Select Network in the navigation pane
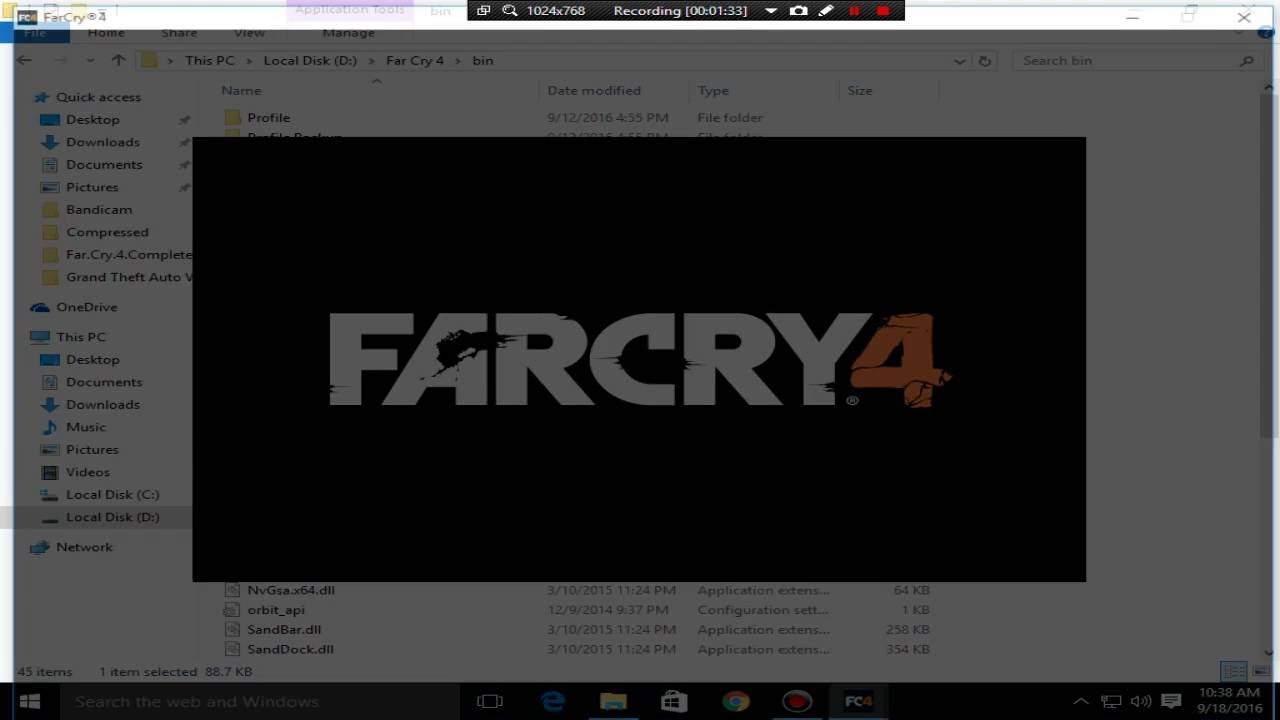This screenshot has width=1280, height=720. coord(84,547)
